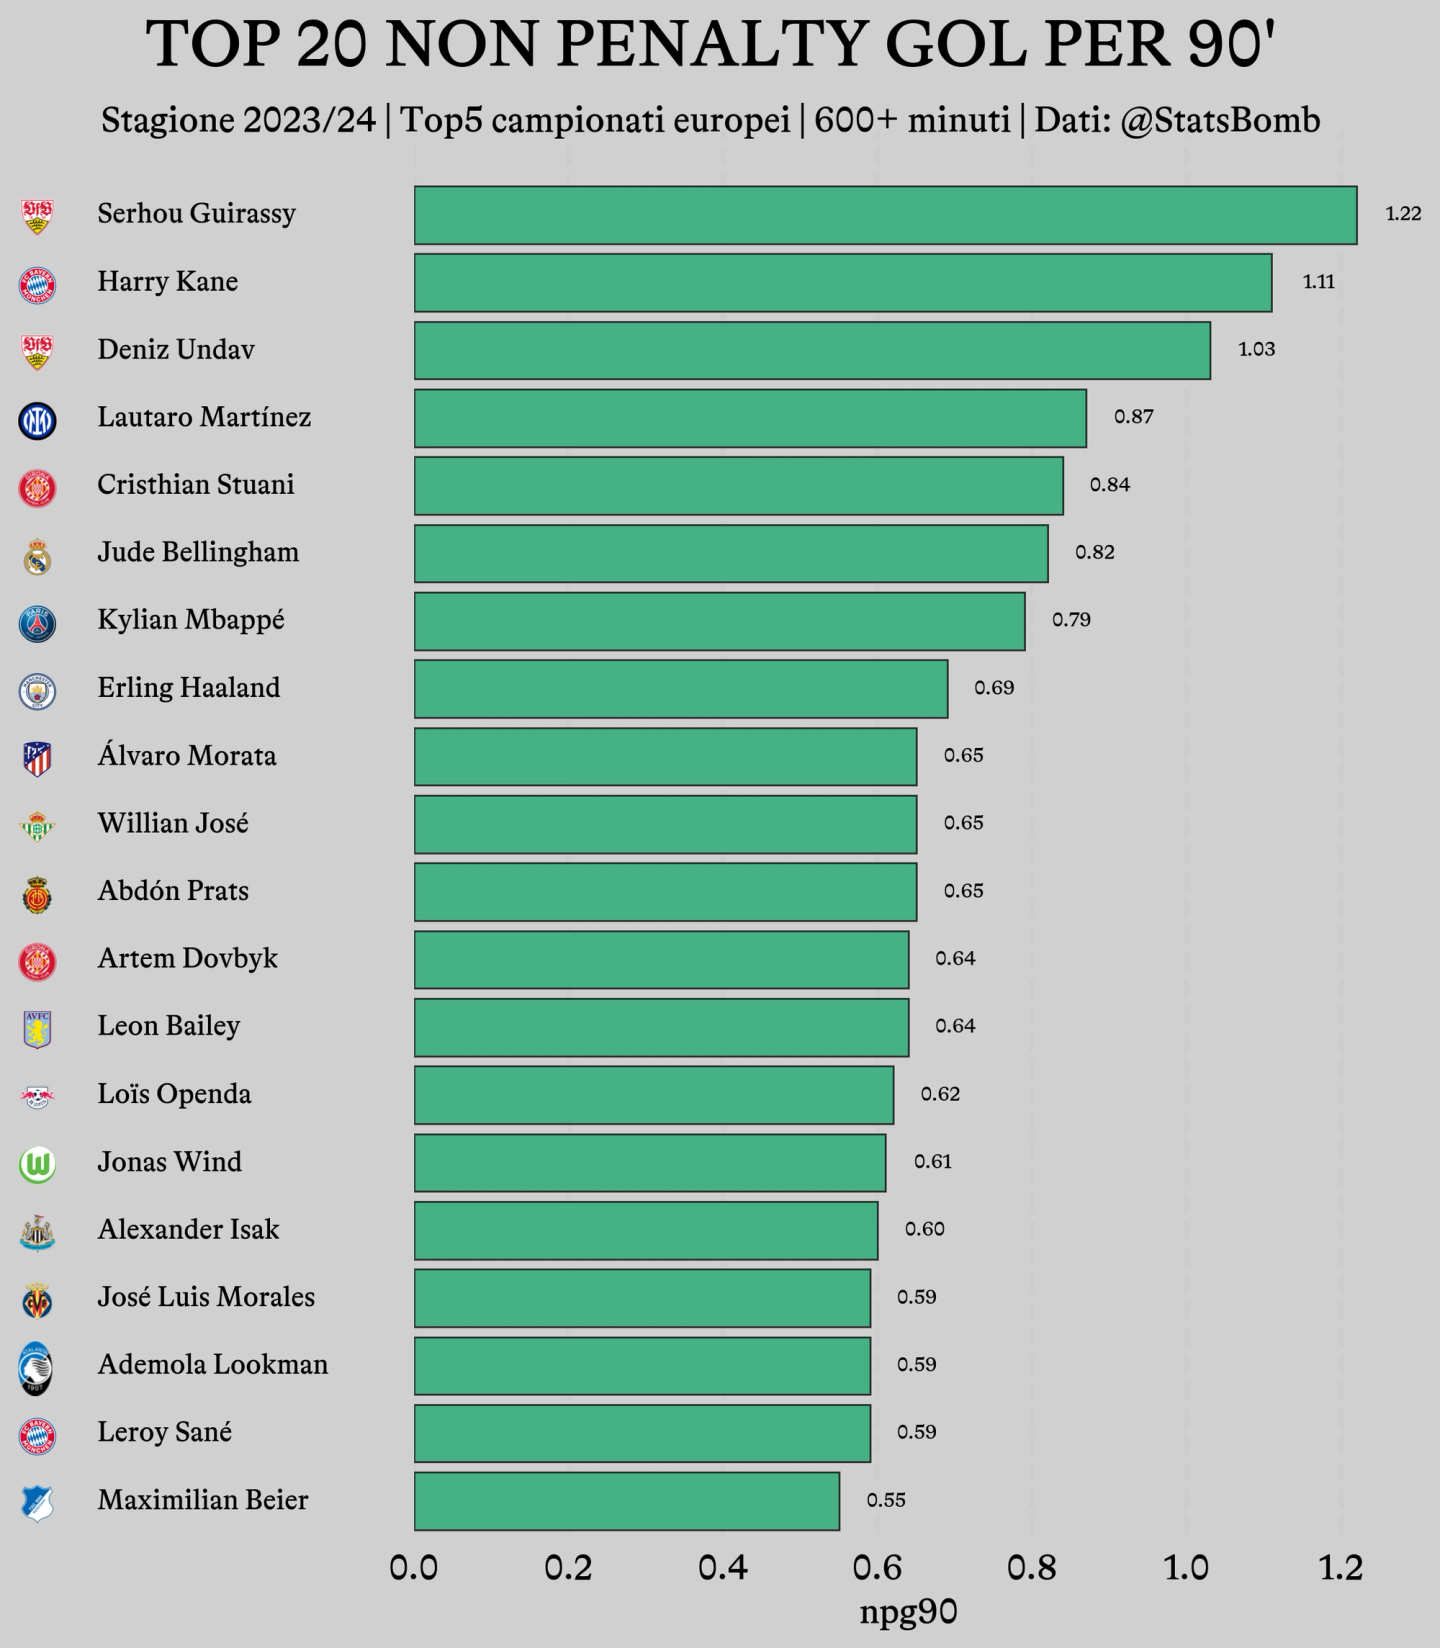Click the Stuttgart crest beside Serhou Guirassy
The width and height of the screenshot is (1440, 1648).
click(x=37, y=217)
